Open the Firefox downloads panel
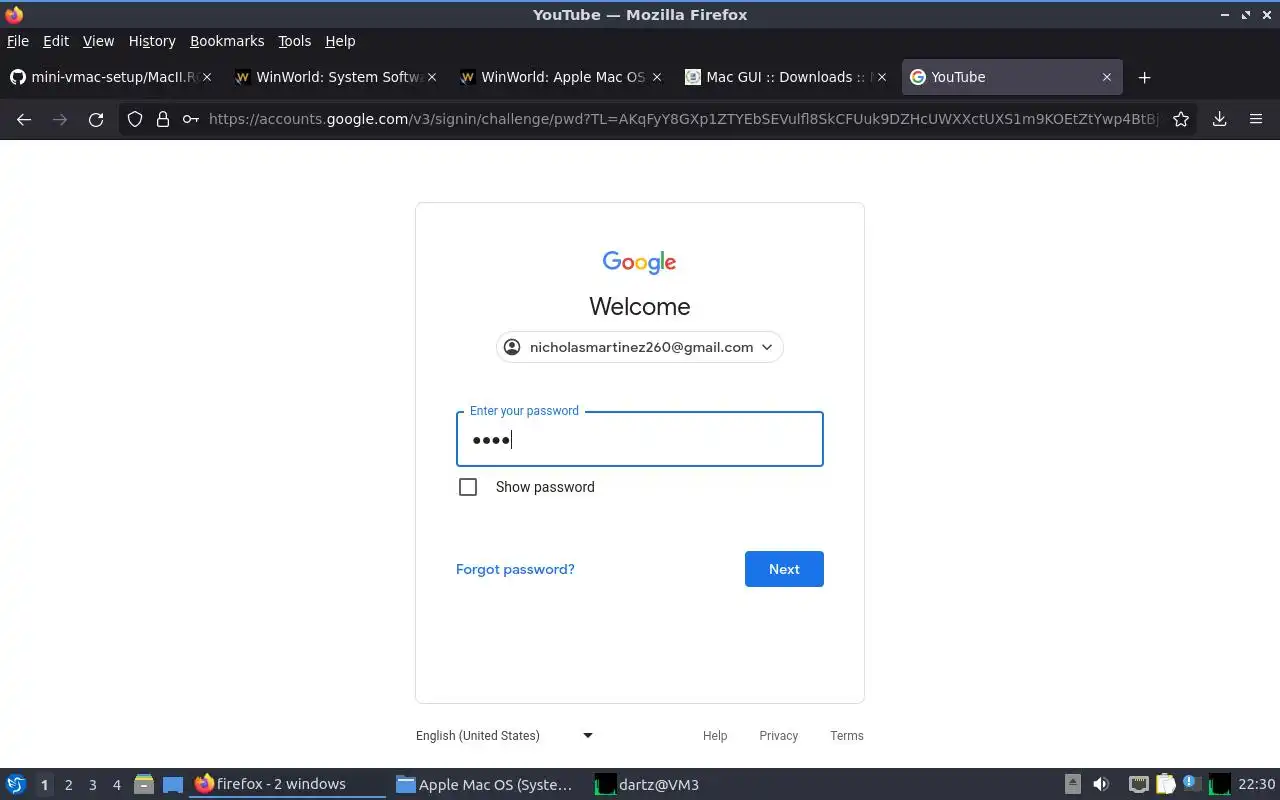Screen dimensions: 1280x800 click(1220, 119)
